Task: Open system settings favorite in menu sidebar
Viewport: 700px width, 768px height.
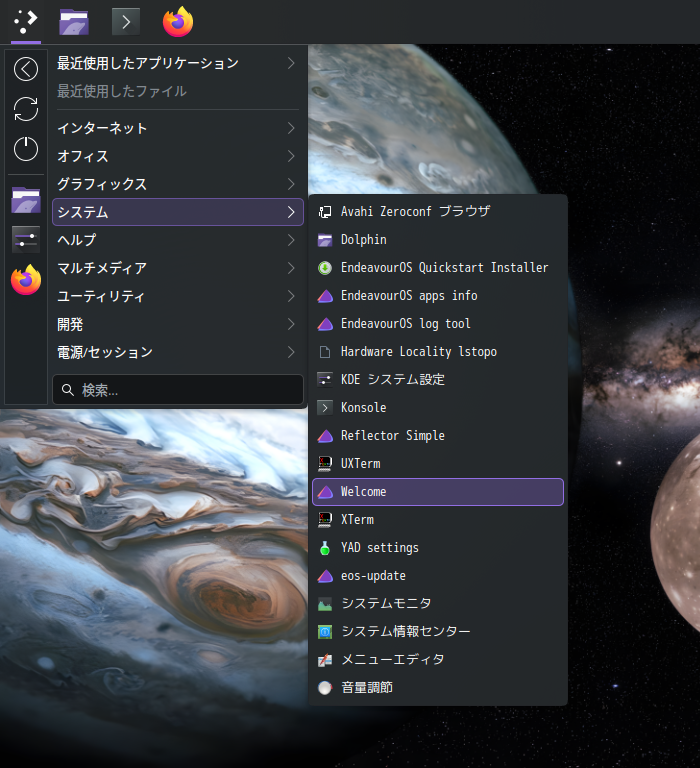Action: tap(26, 240)
